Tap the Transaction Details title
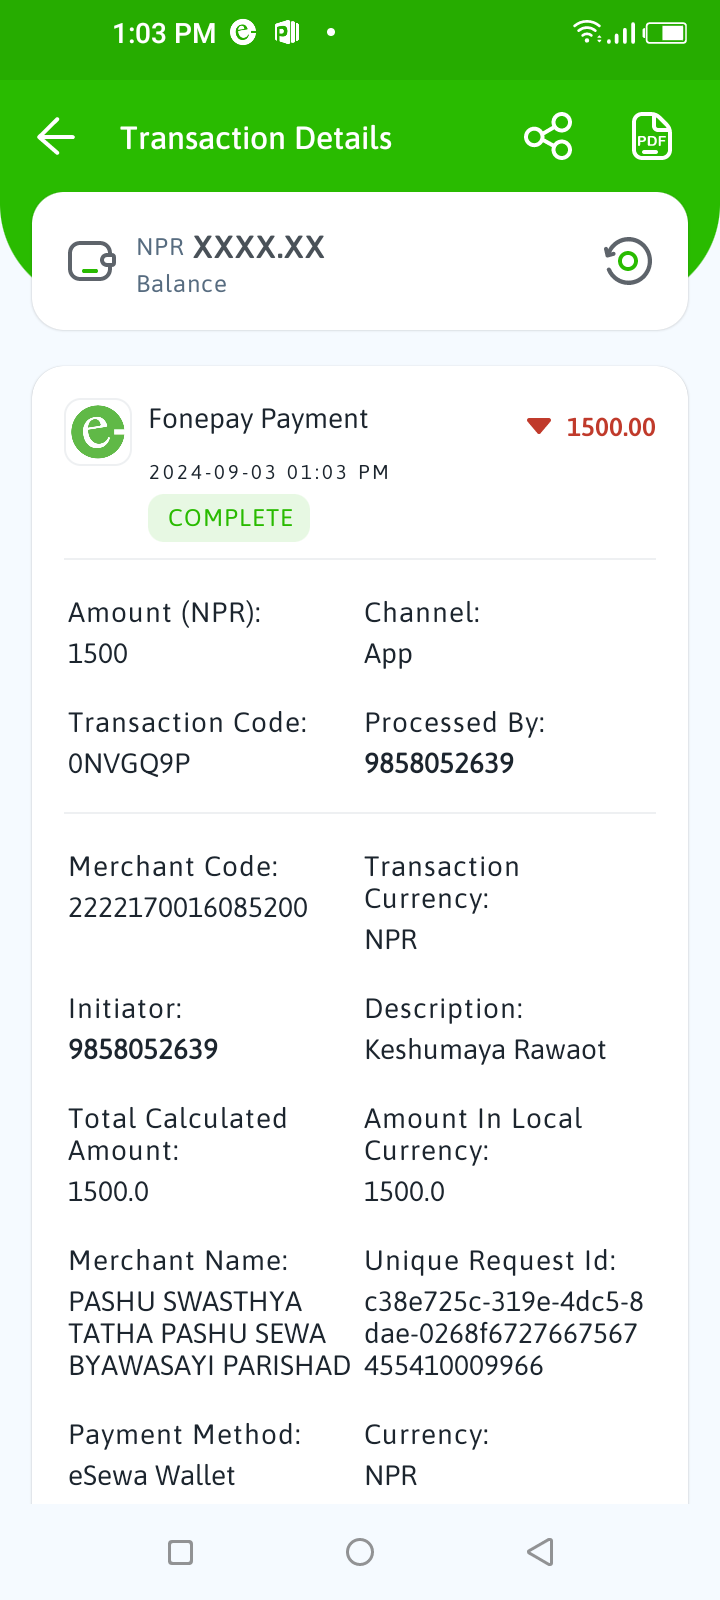Viewport: 720px width, 1600px height. click(256, 138)
